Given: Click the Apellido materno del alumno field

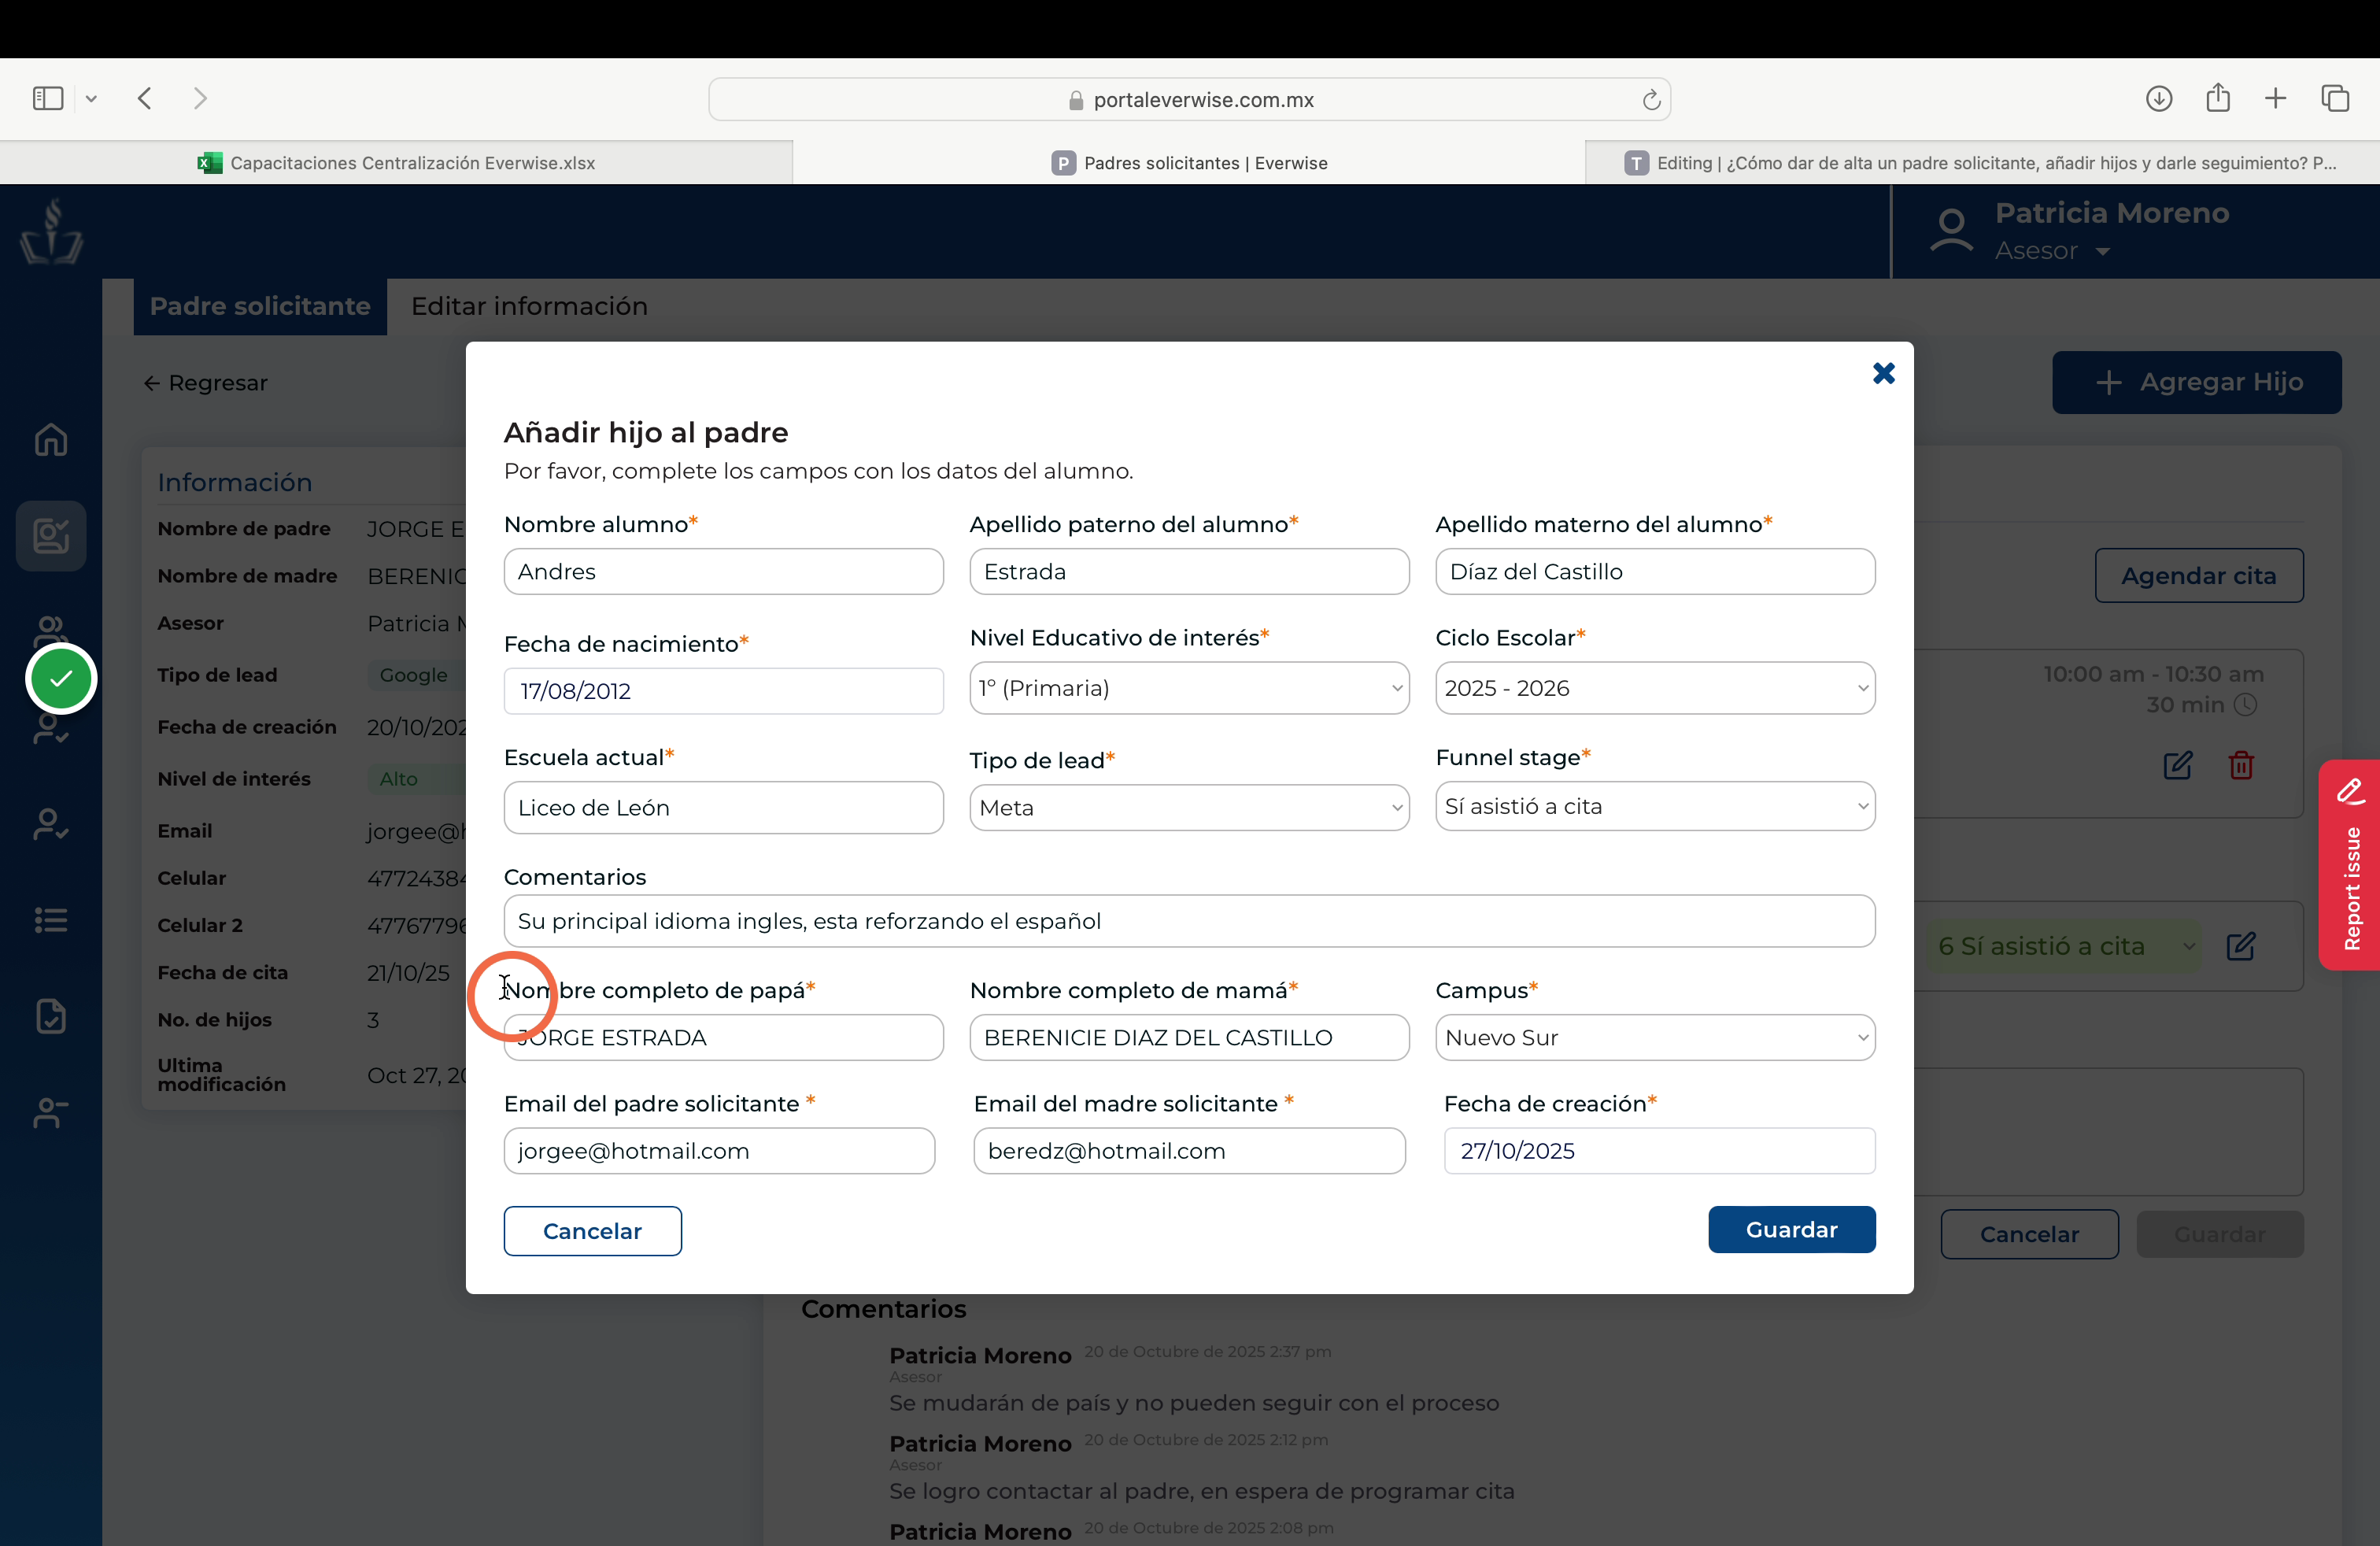Looking at the screenshot, I should point(1655,571).
